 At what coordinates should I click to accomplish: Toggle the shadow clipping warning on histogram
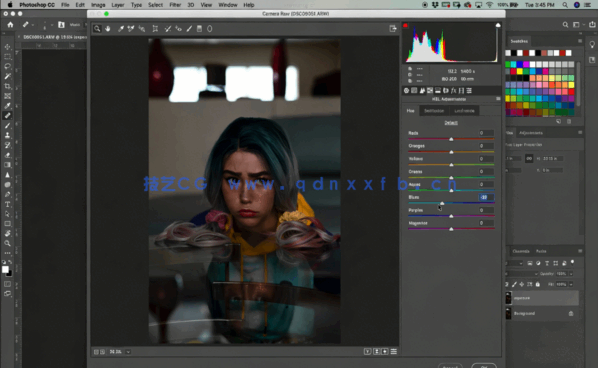[x=405, y=25]
